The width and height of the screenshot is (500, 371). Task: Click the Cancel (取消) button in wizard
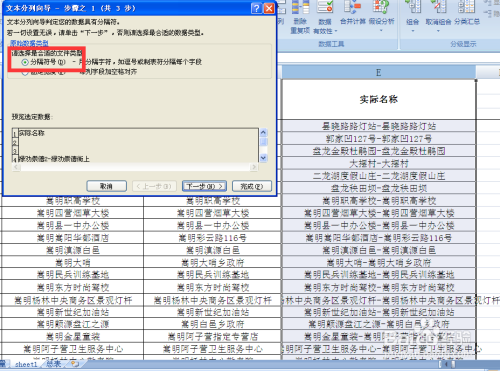coord(106,186)
